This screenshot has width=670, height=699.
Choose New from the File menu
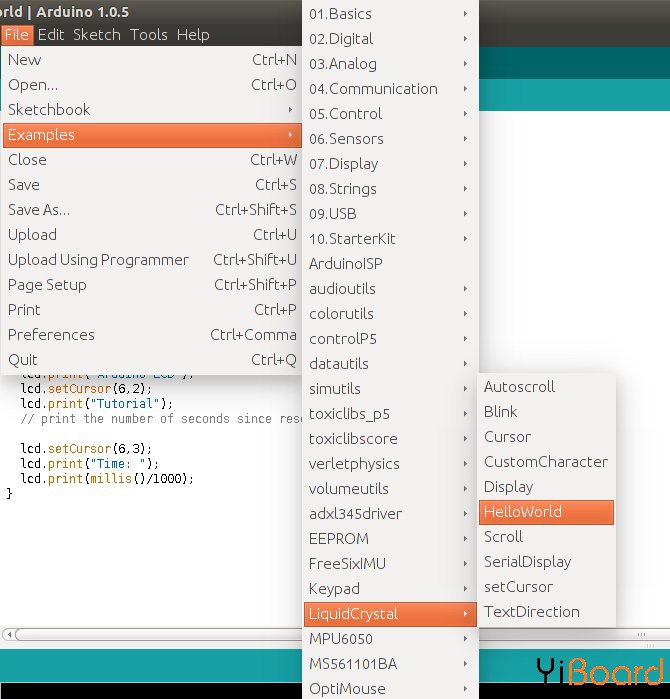click(x=152, y=60)
